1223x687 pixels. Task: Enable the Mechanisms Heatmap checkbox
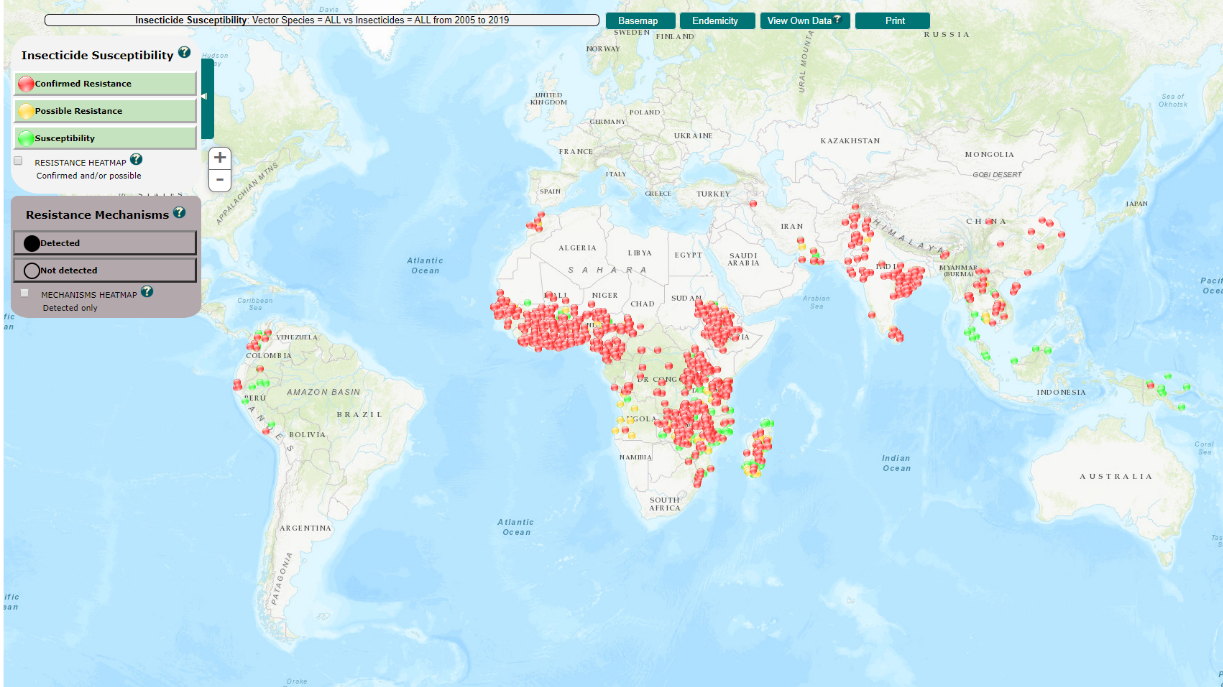[25, 293]
